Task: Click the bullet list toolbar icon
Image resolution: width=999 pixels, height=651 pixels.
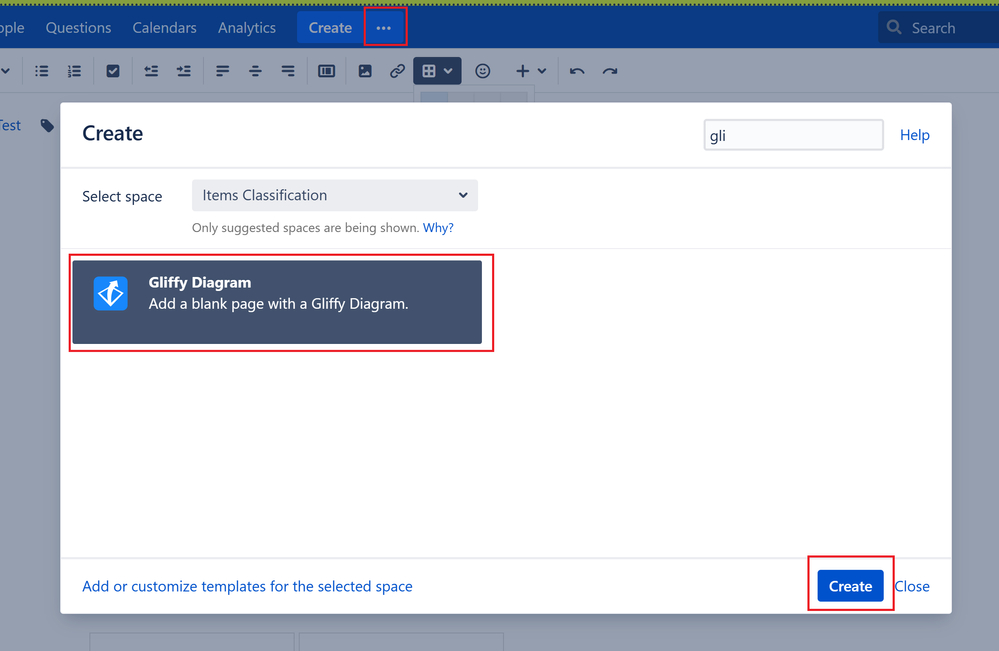Action: point(41,71)
